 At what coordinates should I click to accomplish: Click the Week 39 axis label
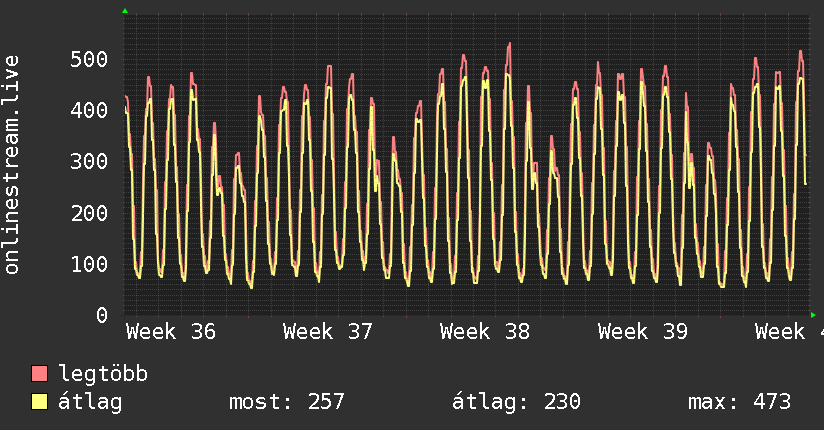643,332
